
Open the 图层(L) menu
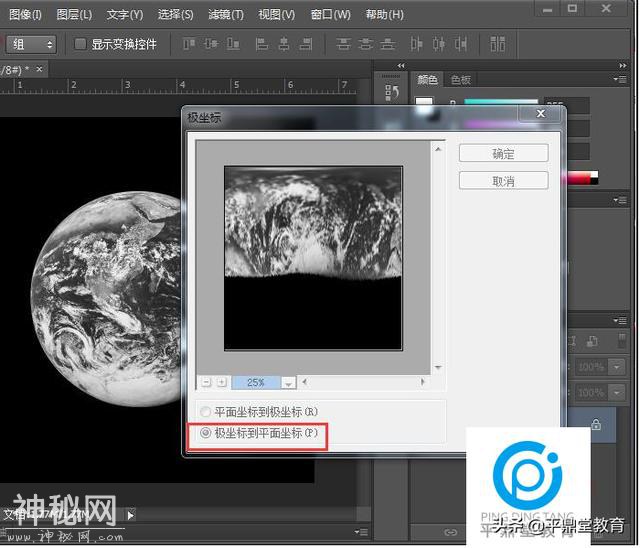click(74, 15)
